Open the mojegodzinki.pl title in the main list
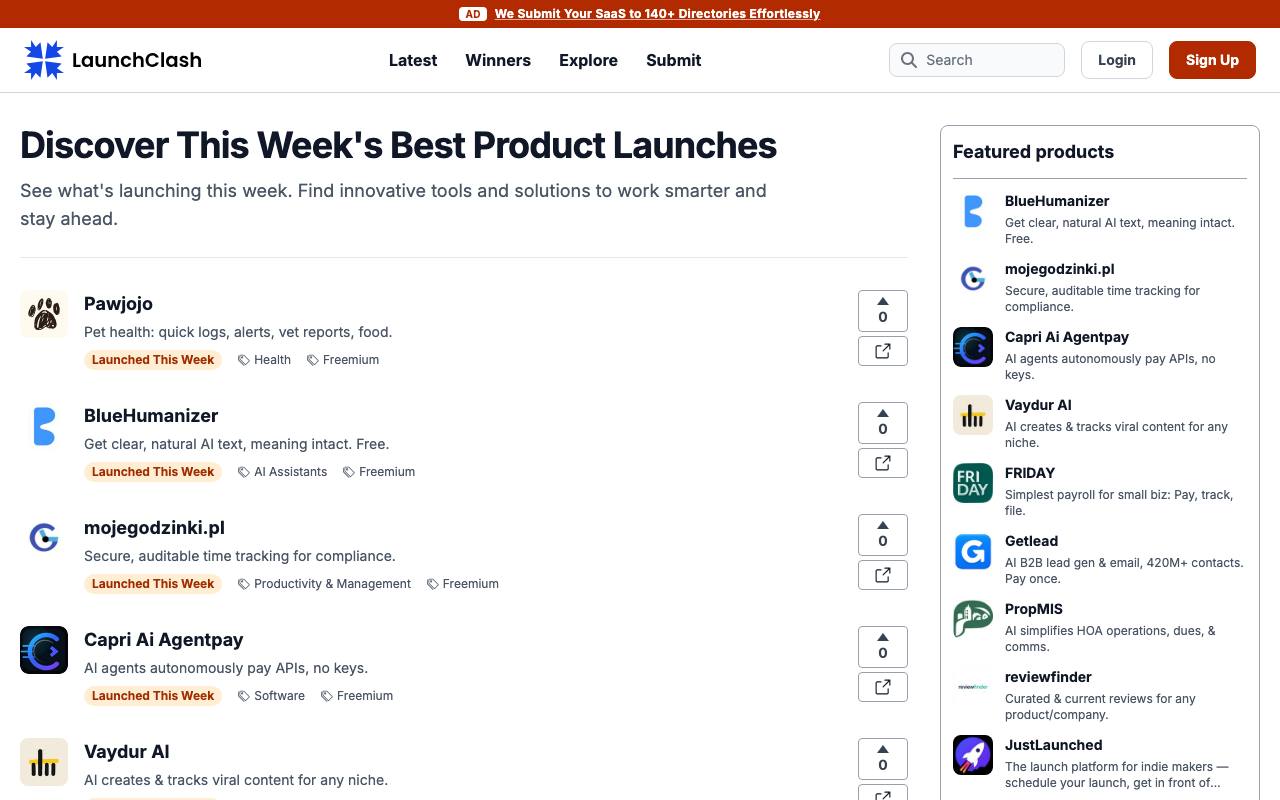The width and height of the screenshot is (1280, 800). 155,528
